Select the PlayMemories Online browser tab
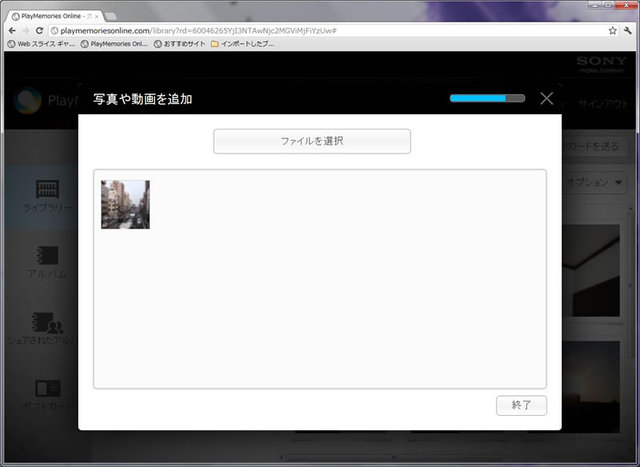 pos(52,16)
